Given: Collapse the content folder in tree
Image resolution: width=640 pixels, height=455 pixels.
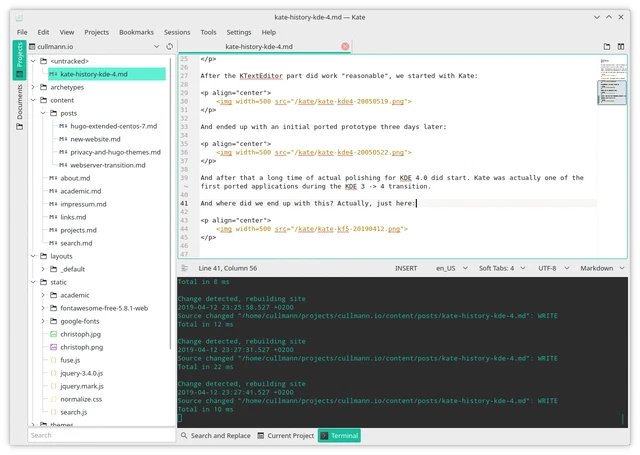Looking at the screenshot, I should click(x=33, y=100).
